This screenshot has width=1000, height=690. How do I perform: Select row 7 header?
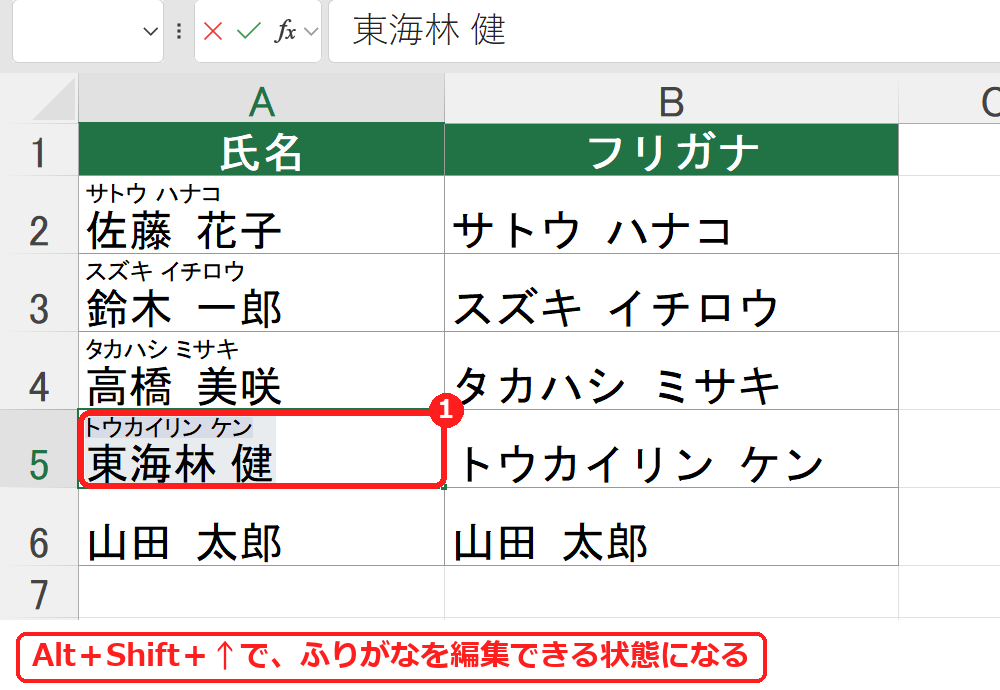pos(39,592)
